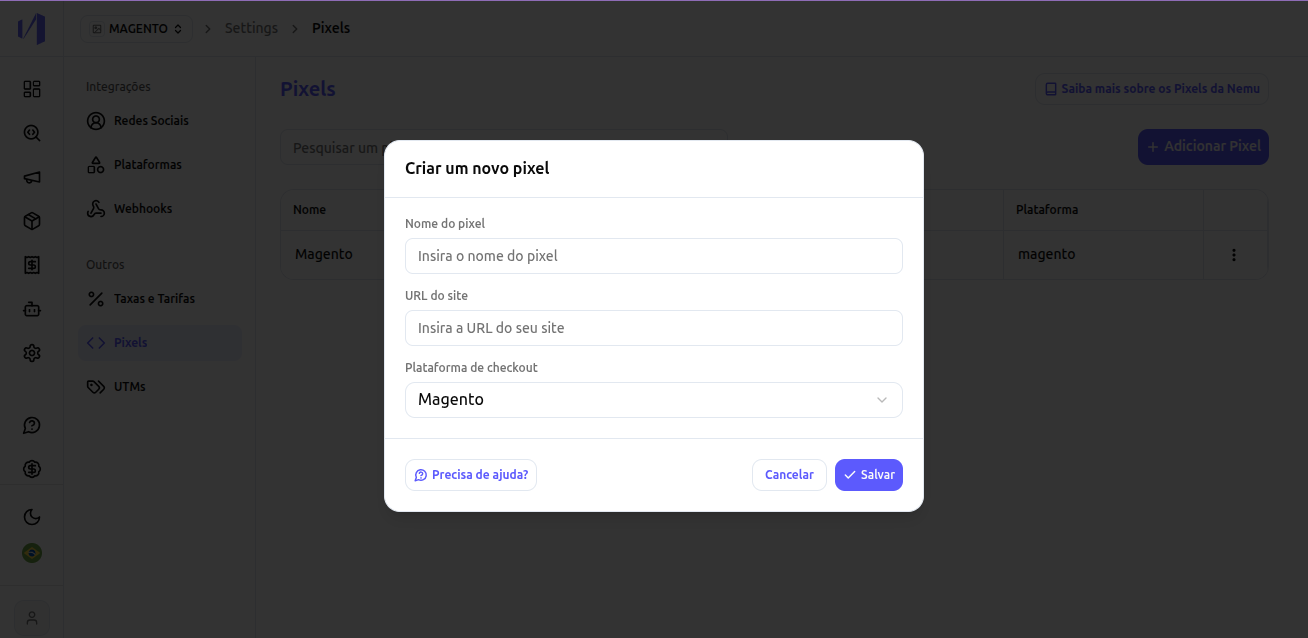Toggle dark mode with moon icon
Image resolution: width=1308 pixels, height=638 pixels.
click(32, 517)
